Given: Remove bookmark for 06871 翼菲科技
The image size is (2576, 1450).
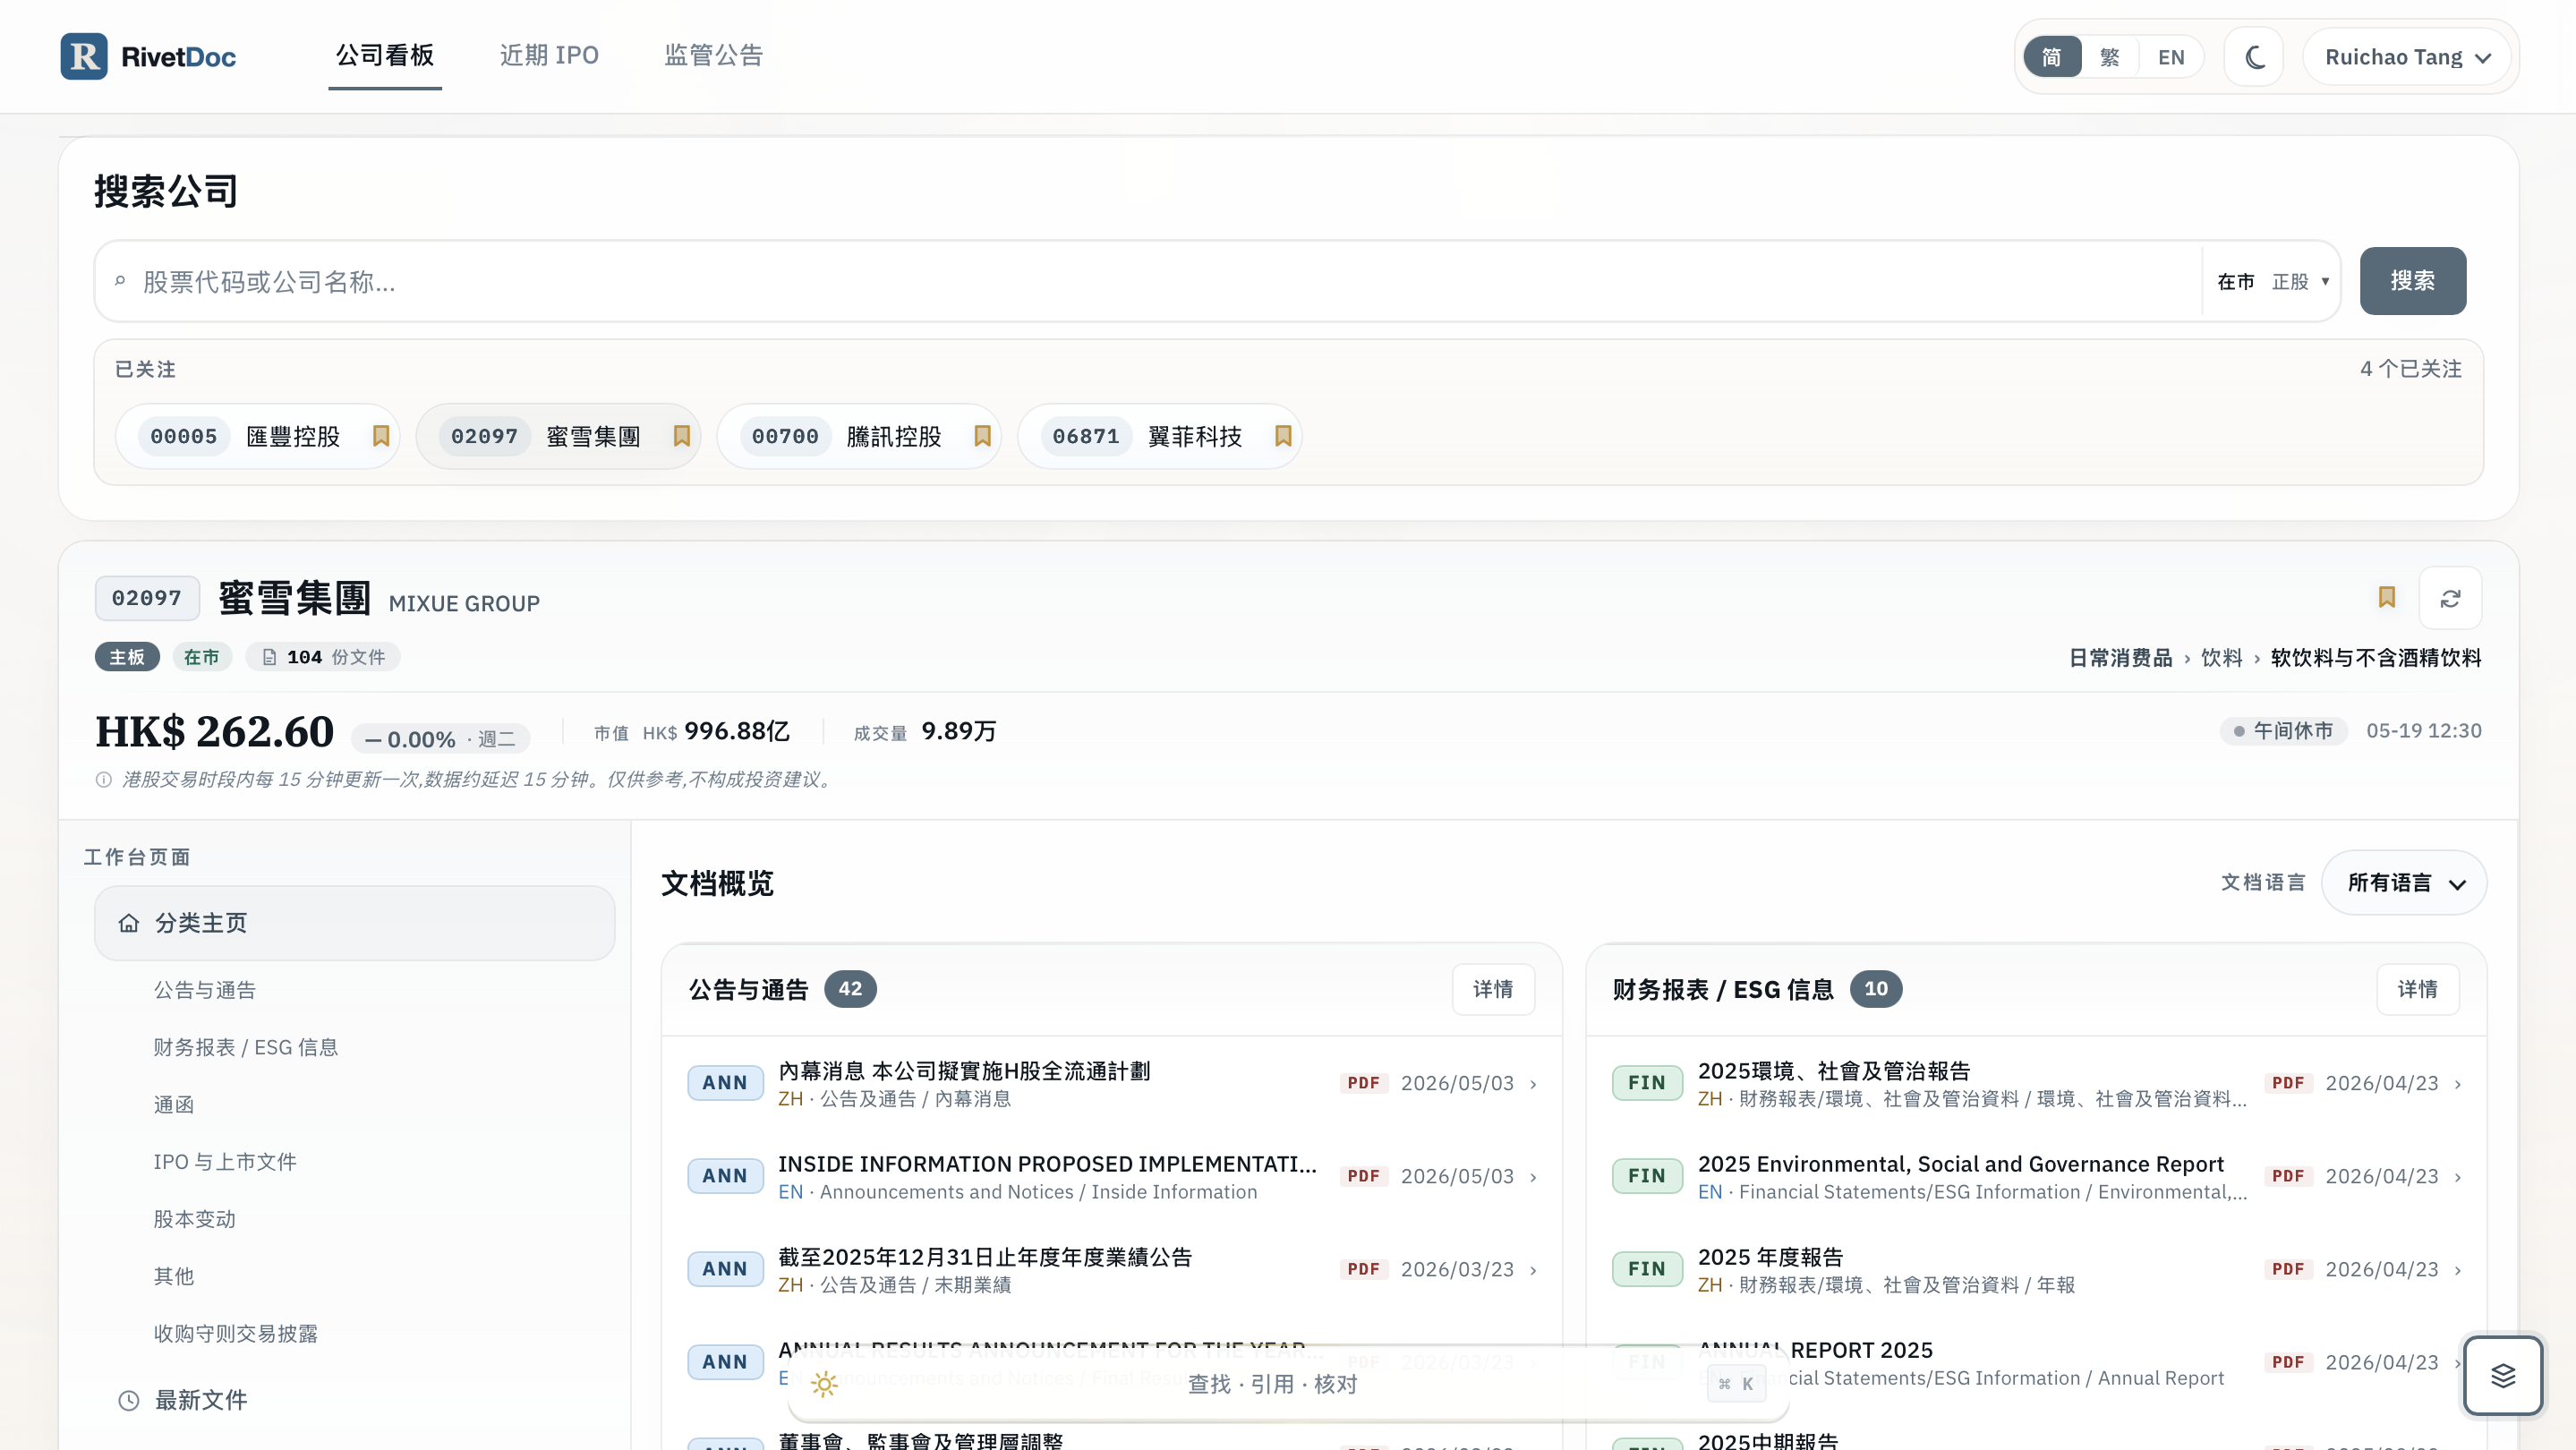Looking at the screenshot, I should tap(1284, 436).
